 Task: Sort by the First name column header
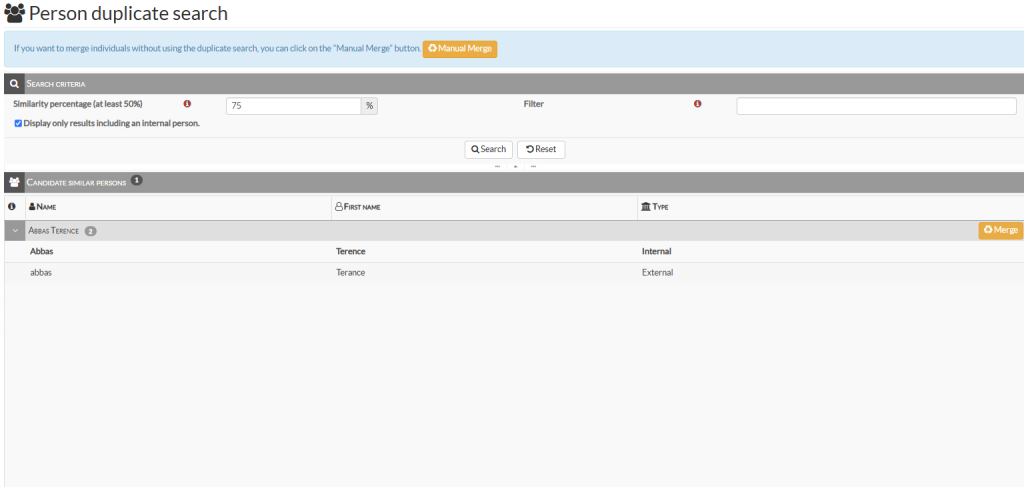pyautogui.click(x=362, y=207)
